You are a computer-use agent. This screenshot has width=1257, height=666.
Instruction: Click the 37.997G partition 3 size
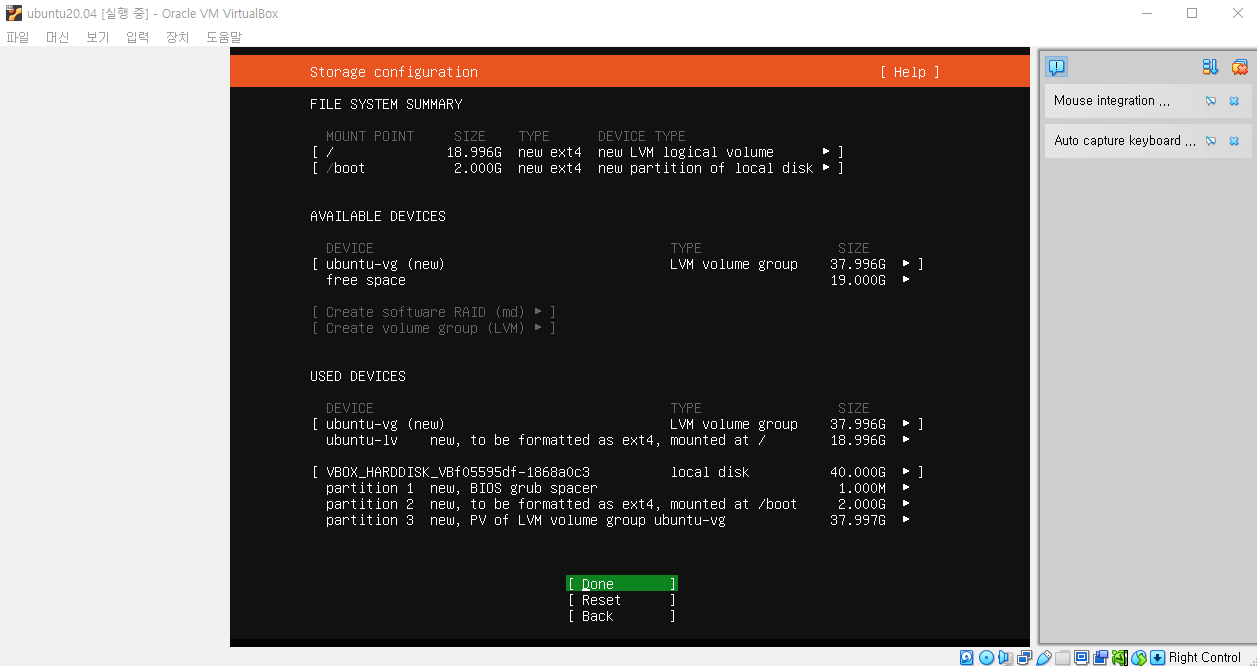pos(858,520)
